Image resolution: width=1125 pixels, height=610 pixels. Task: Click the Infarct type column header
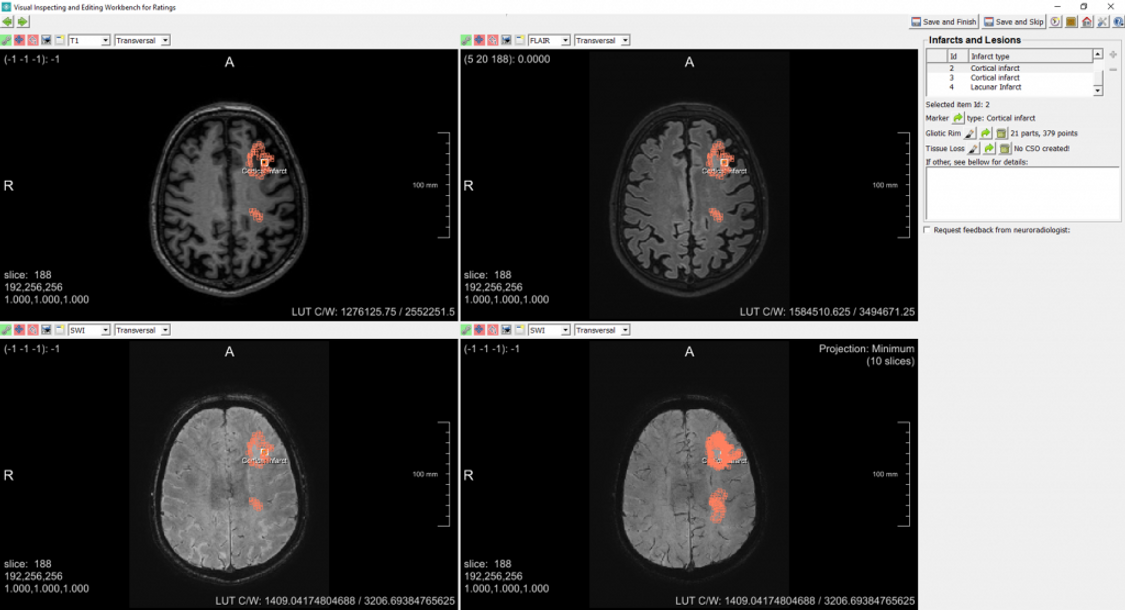click(x=1030, y=56)
